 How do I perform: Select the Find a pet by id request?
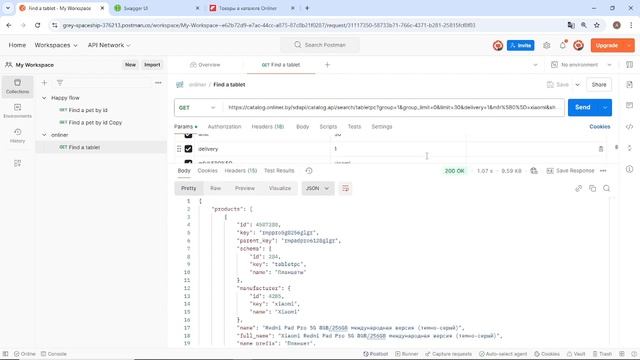[x=84, y=110]
